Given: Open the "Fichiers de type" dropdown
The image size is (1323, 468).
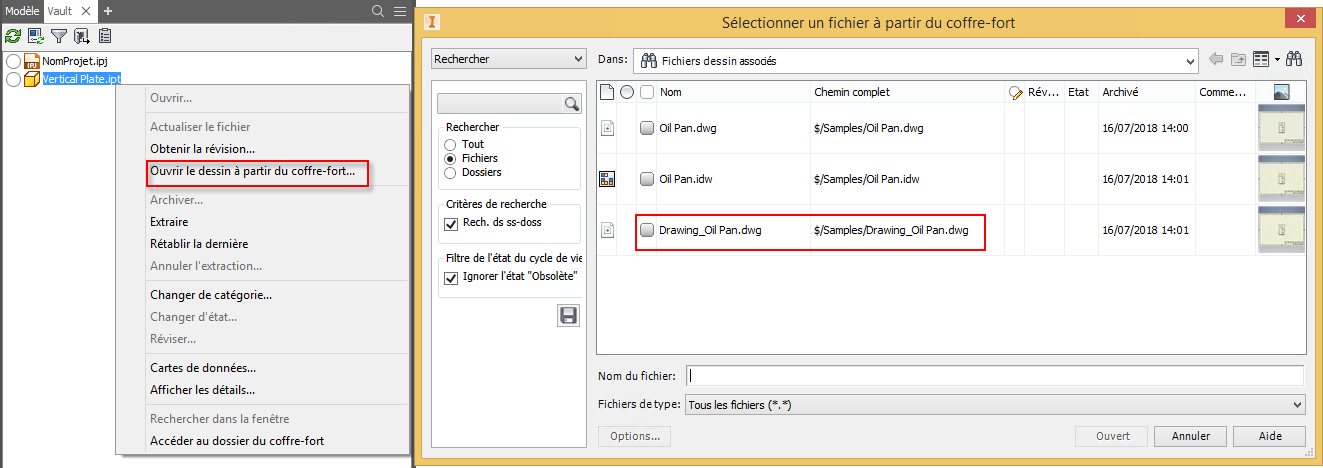Looking at the screenshot, I should coord(1298,405).
